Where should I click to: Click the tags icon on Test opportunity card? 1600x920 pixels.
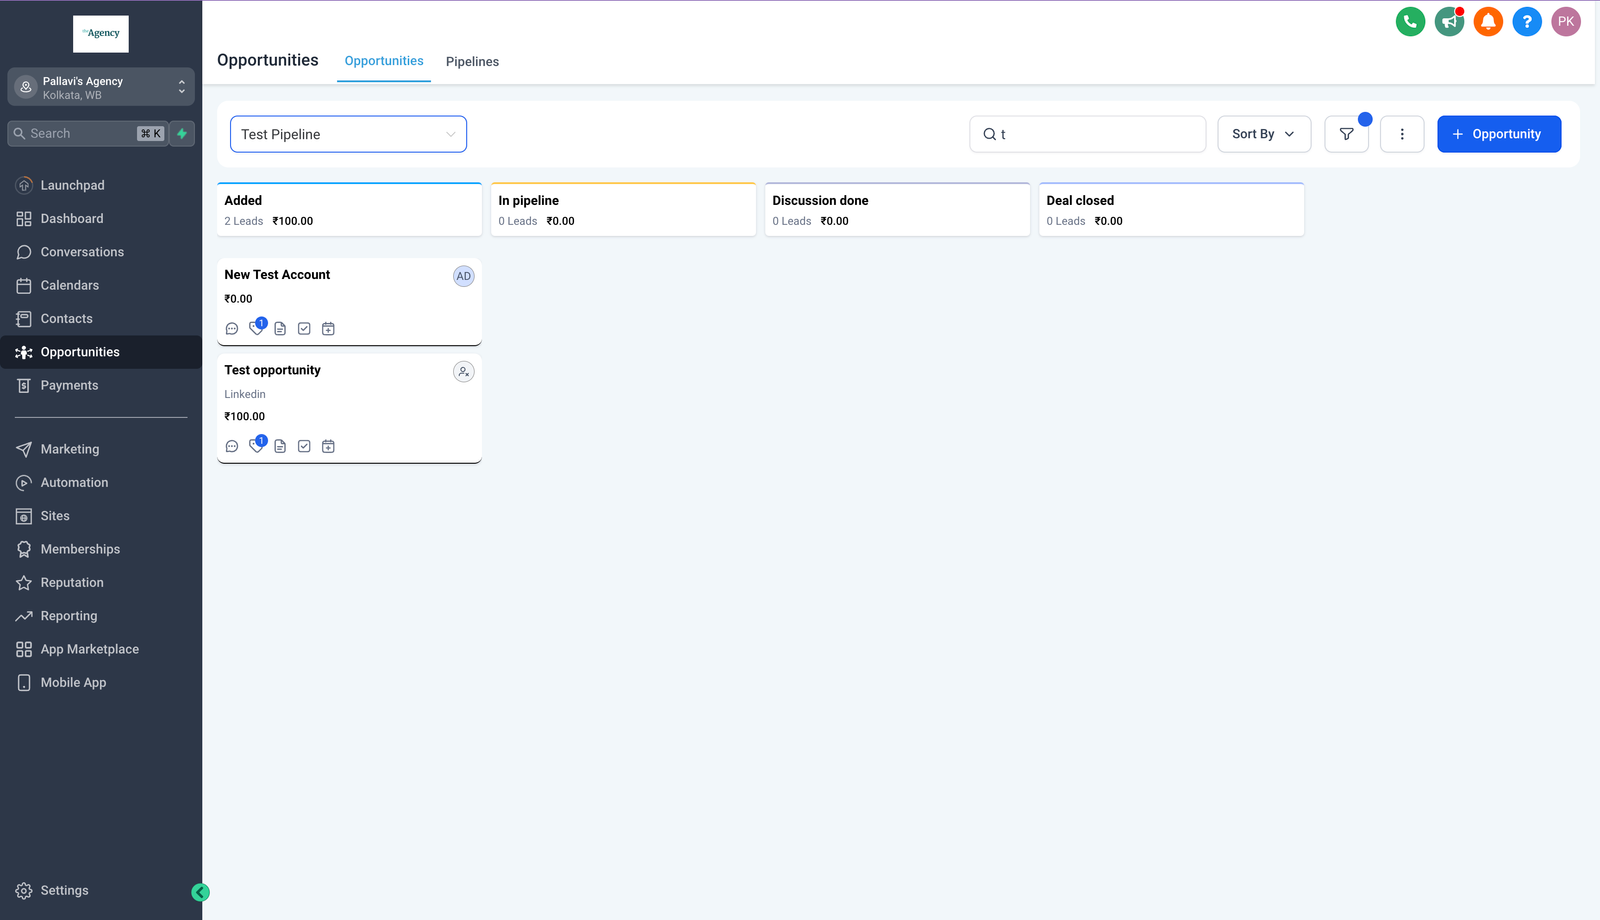(x=256, y=446)
